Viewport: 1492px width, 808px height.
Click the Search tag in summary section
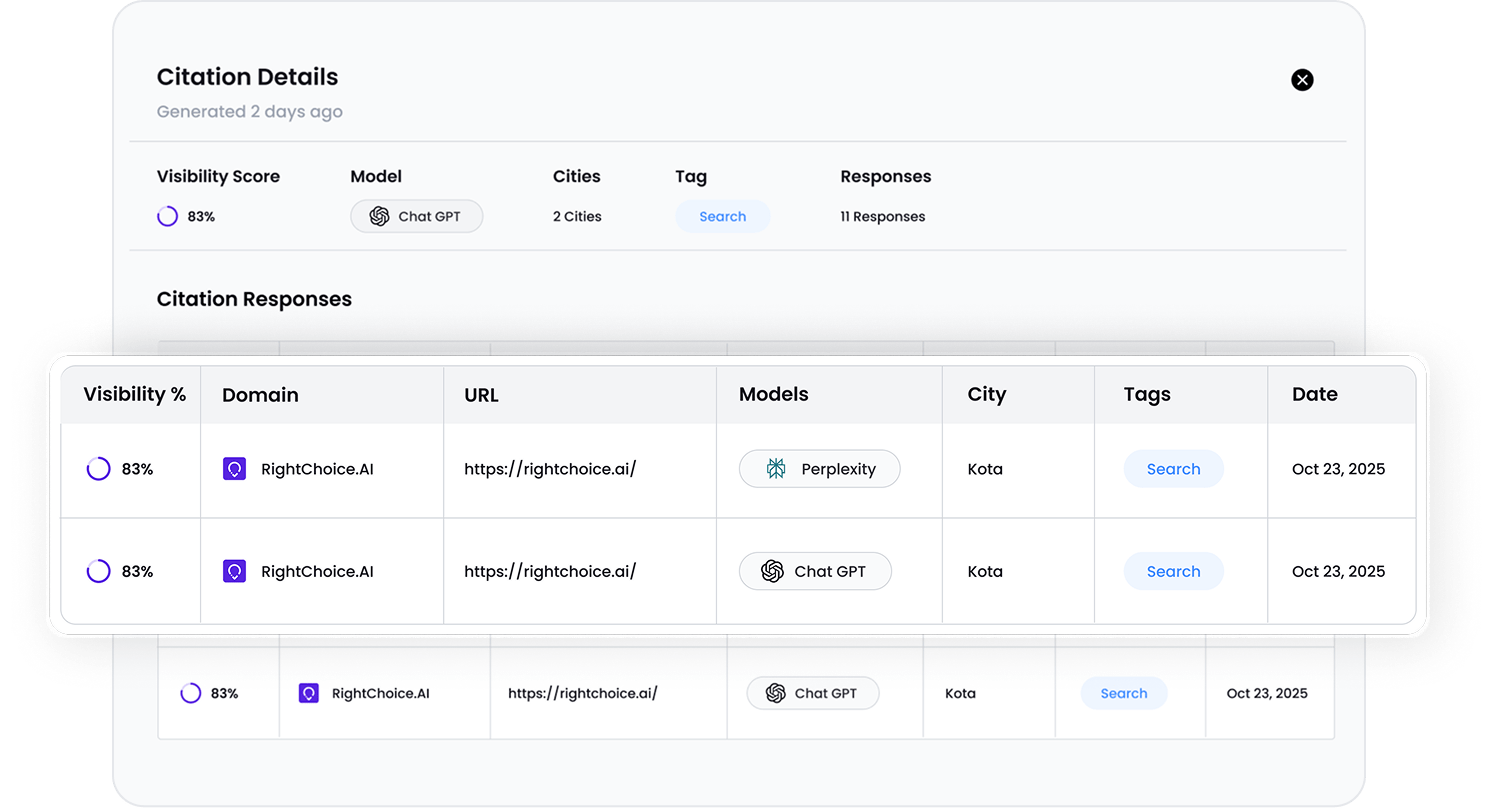[x=722, y=216]
